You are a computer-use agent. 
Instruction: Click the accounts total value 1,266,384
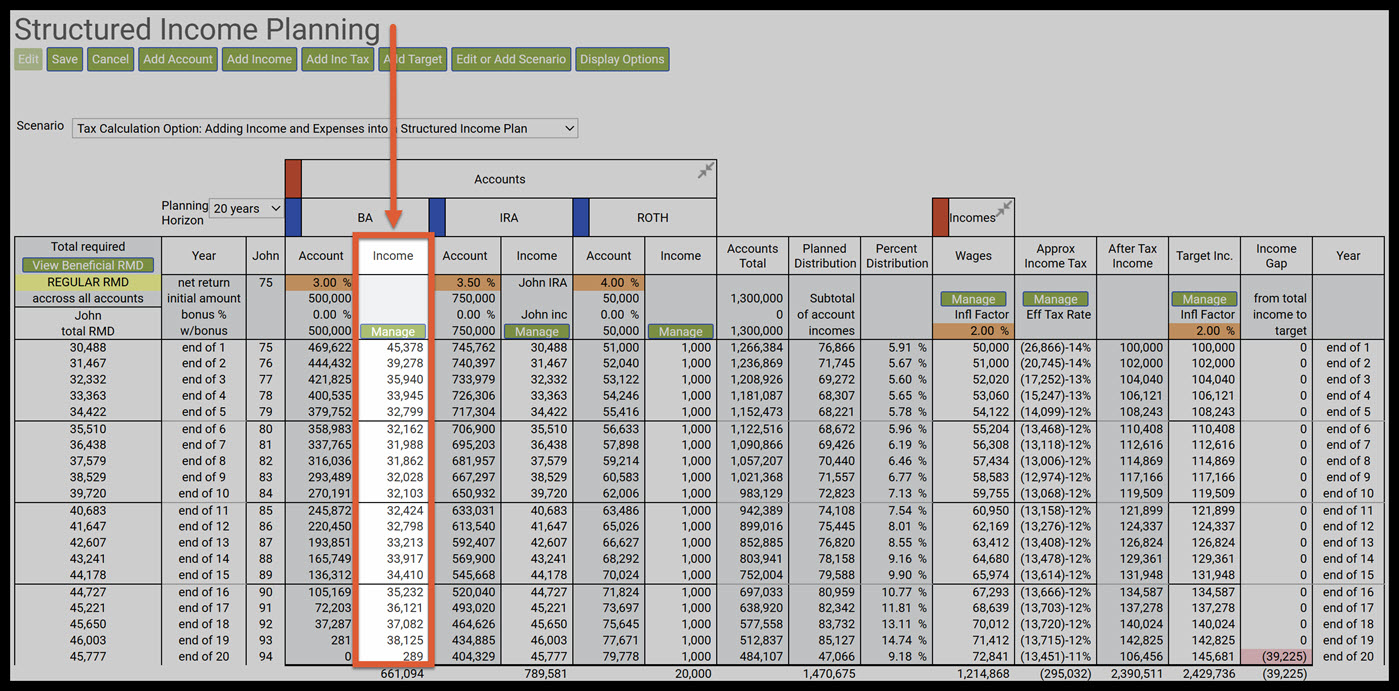pyautogui.click(x=756, y=347)
